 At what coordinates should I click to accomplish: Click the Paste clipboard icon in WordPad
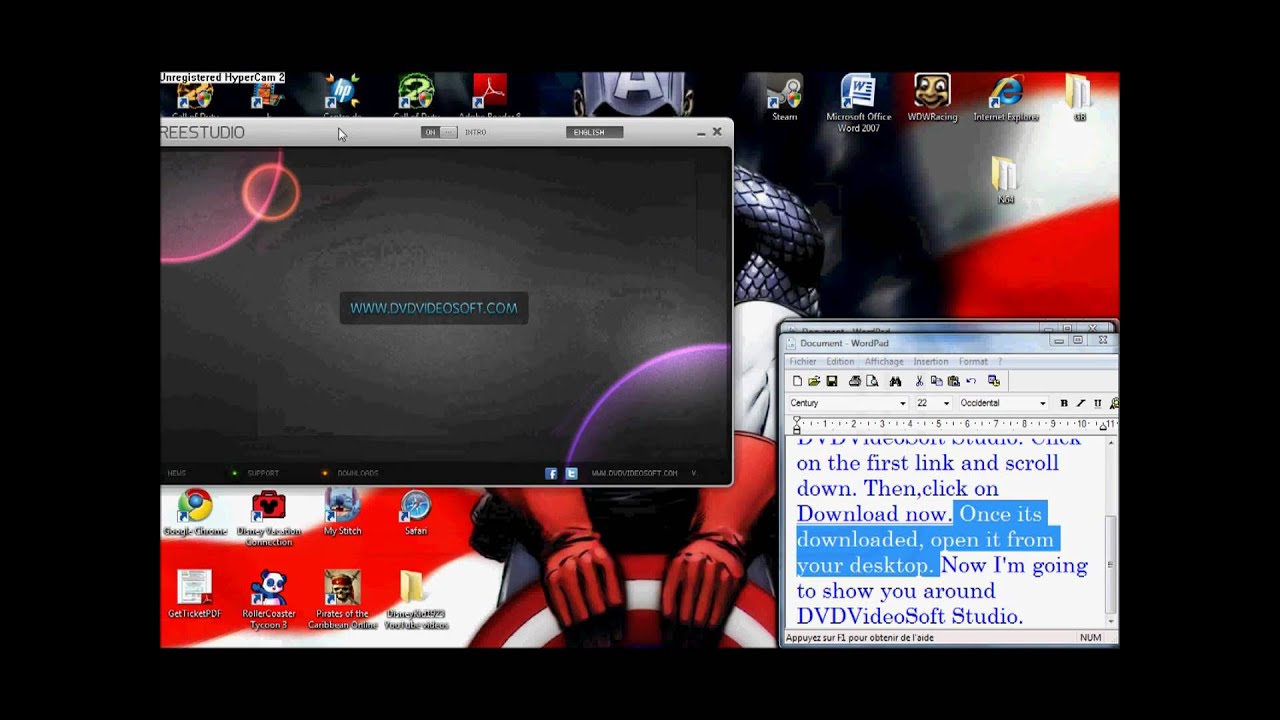click(x=953, y=381)
